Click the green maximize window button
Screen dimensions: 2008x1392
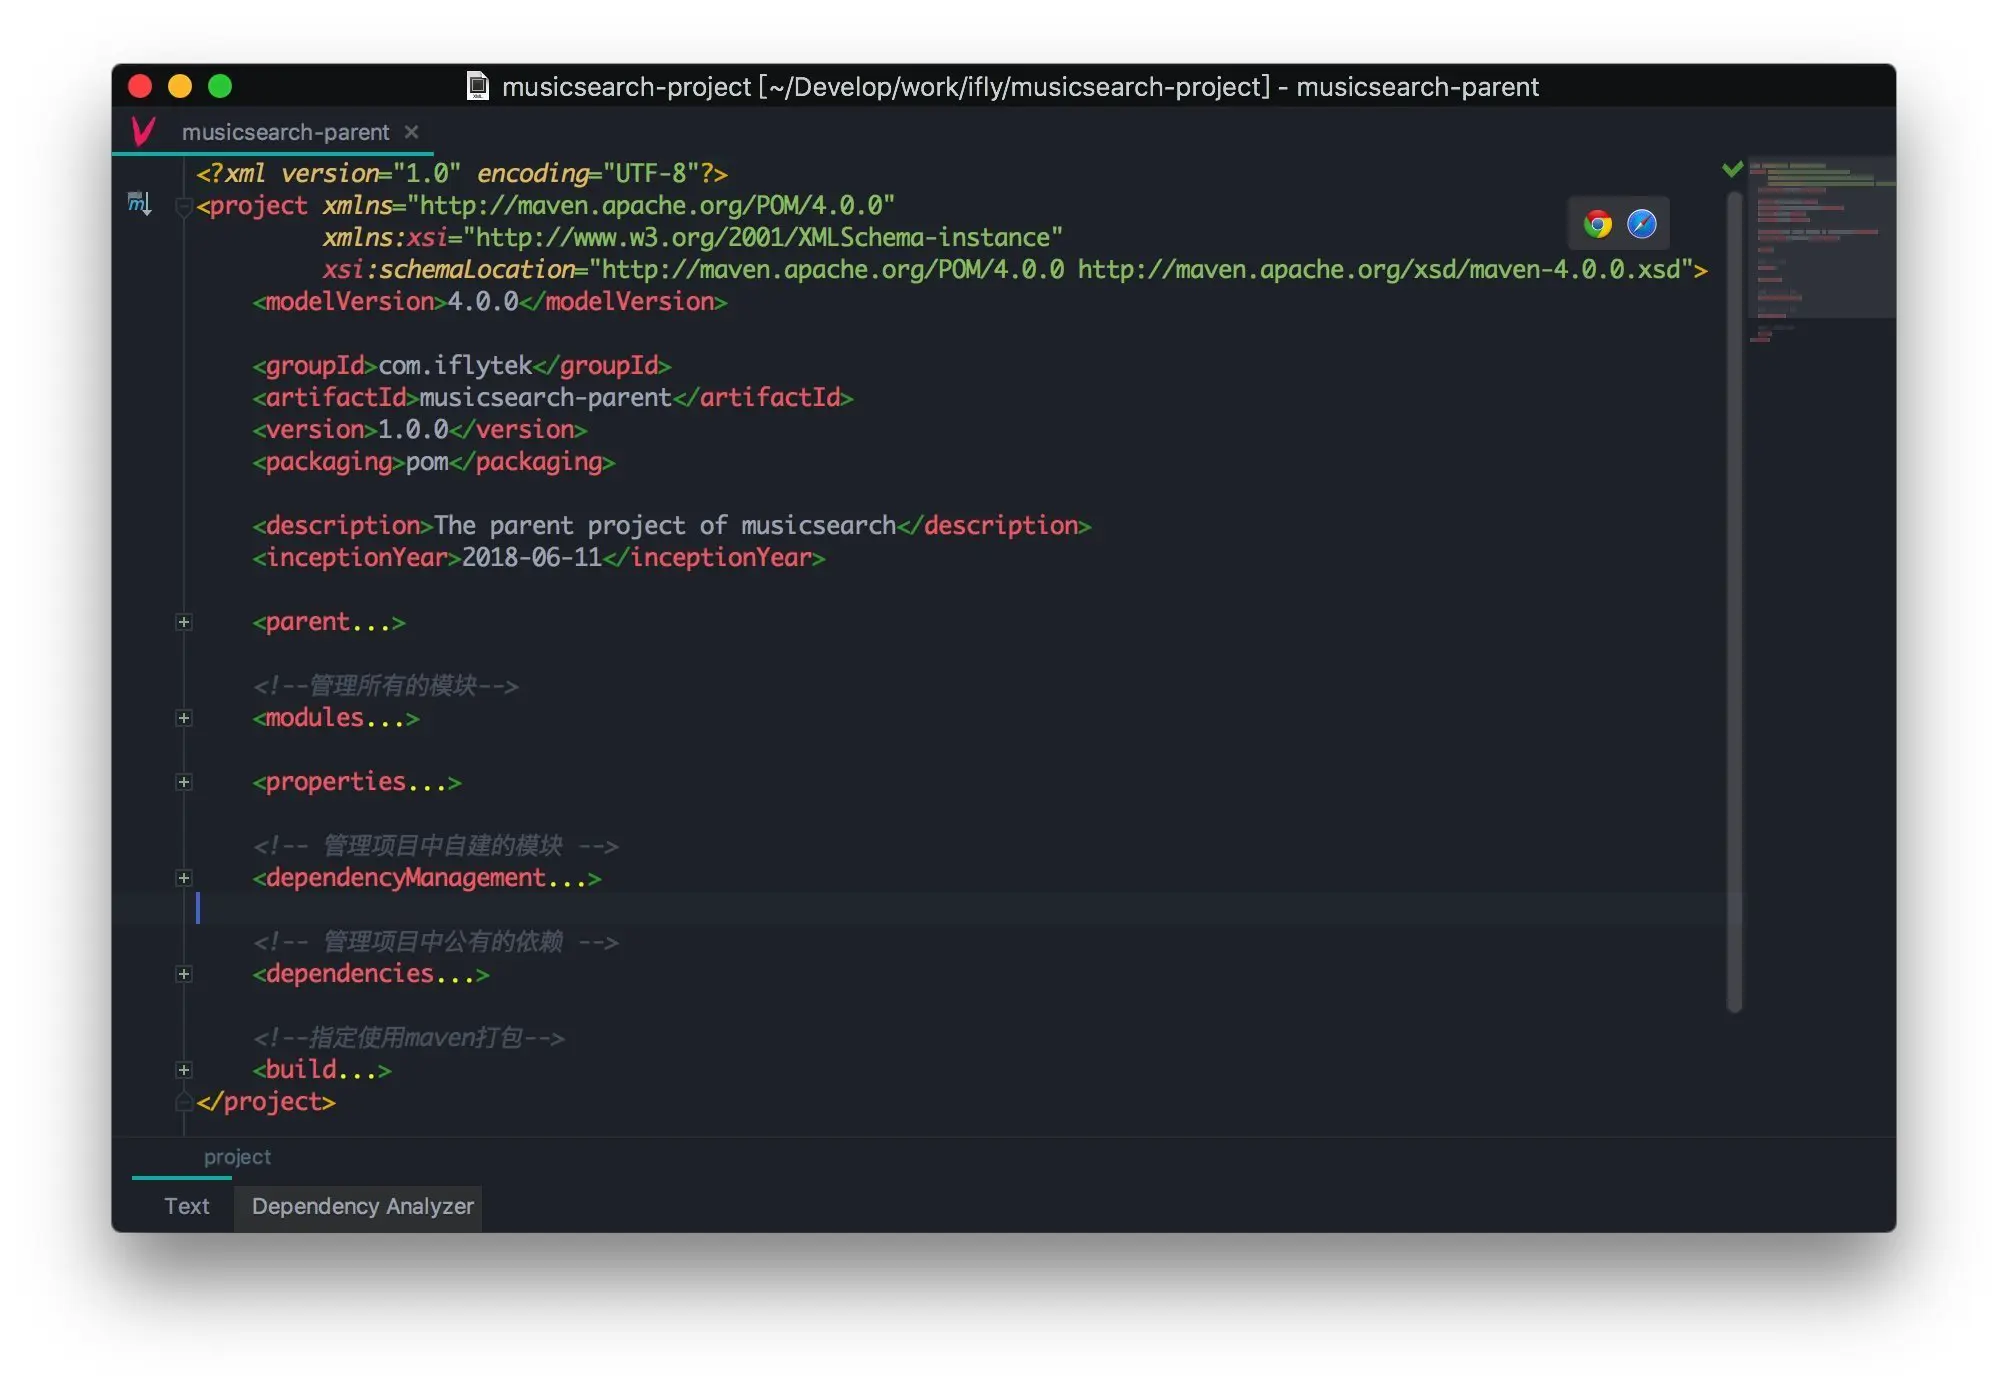click(x=220, y=87)
